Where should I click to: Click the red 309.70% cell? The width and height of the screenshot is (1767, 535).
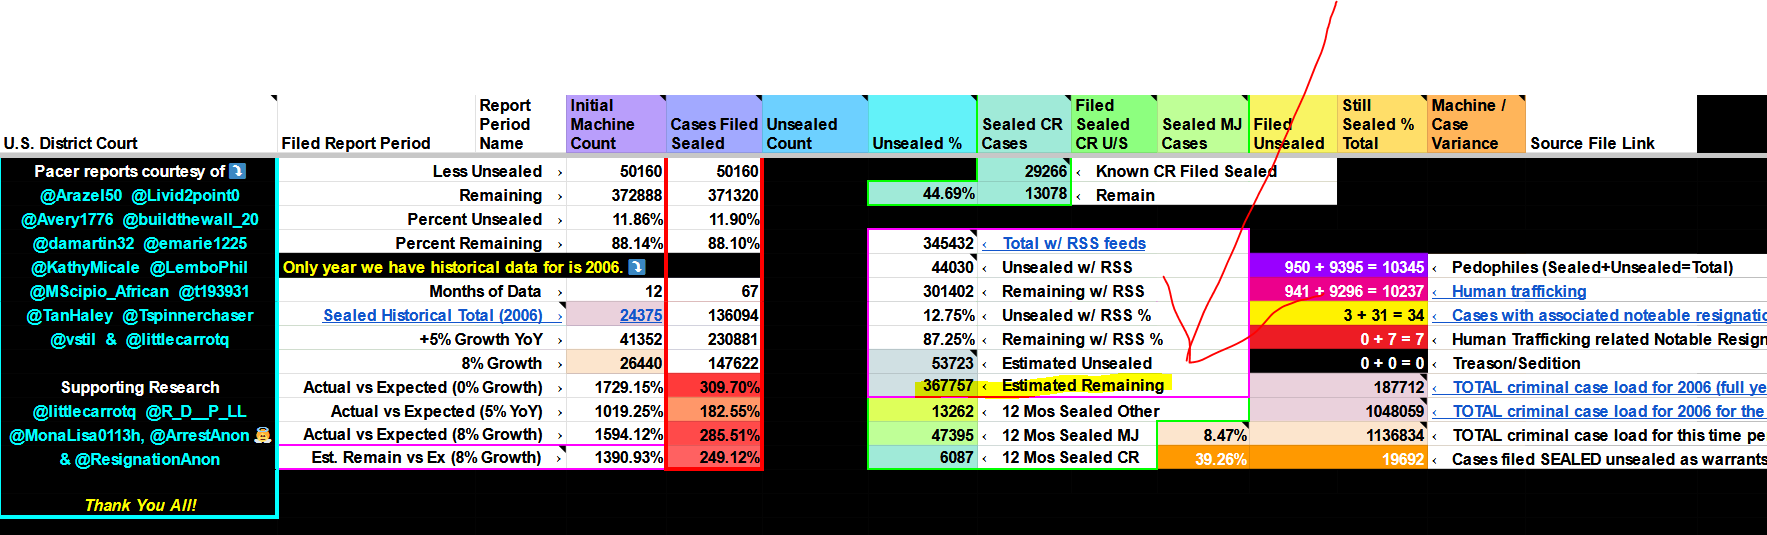(714, 387)
